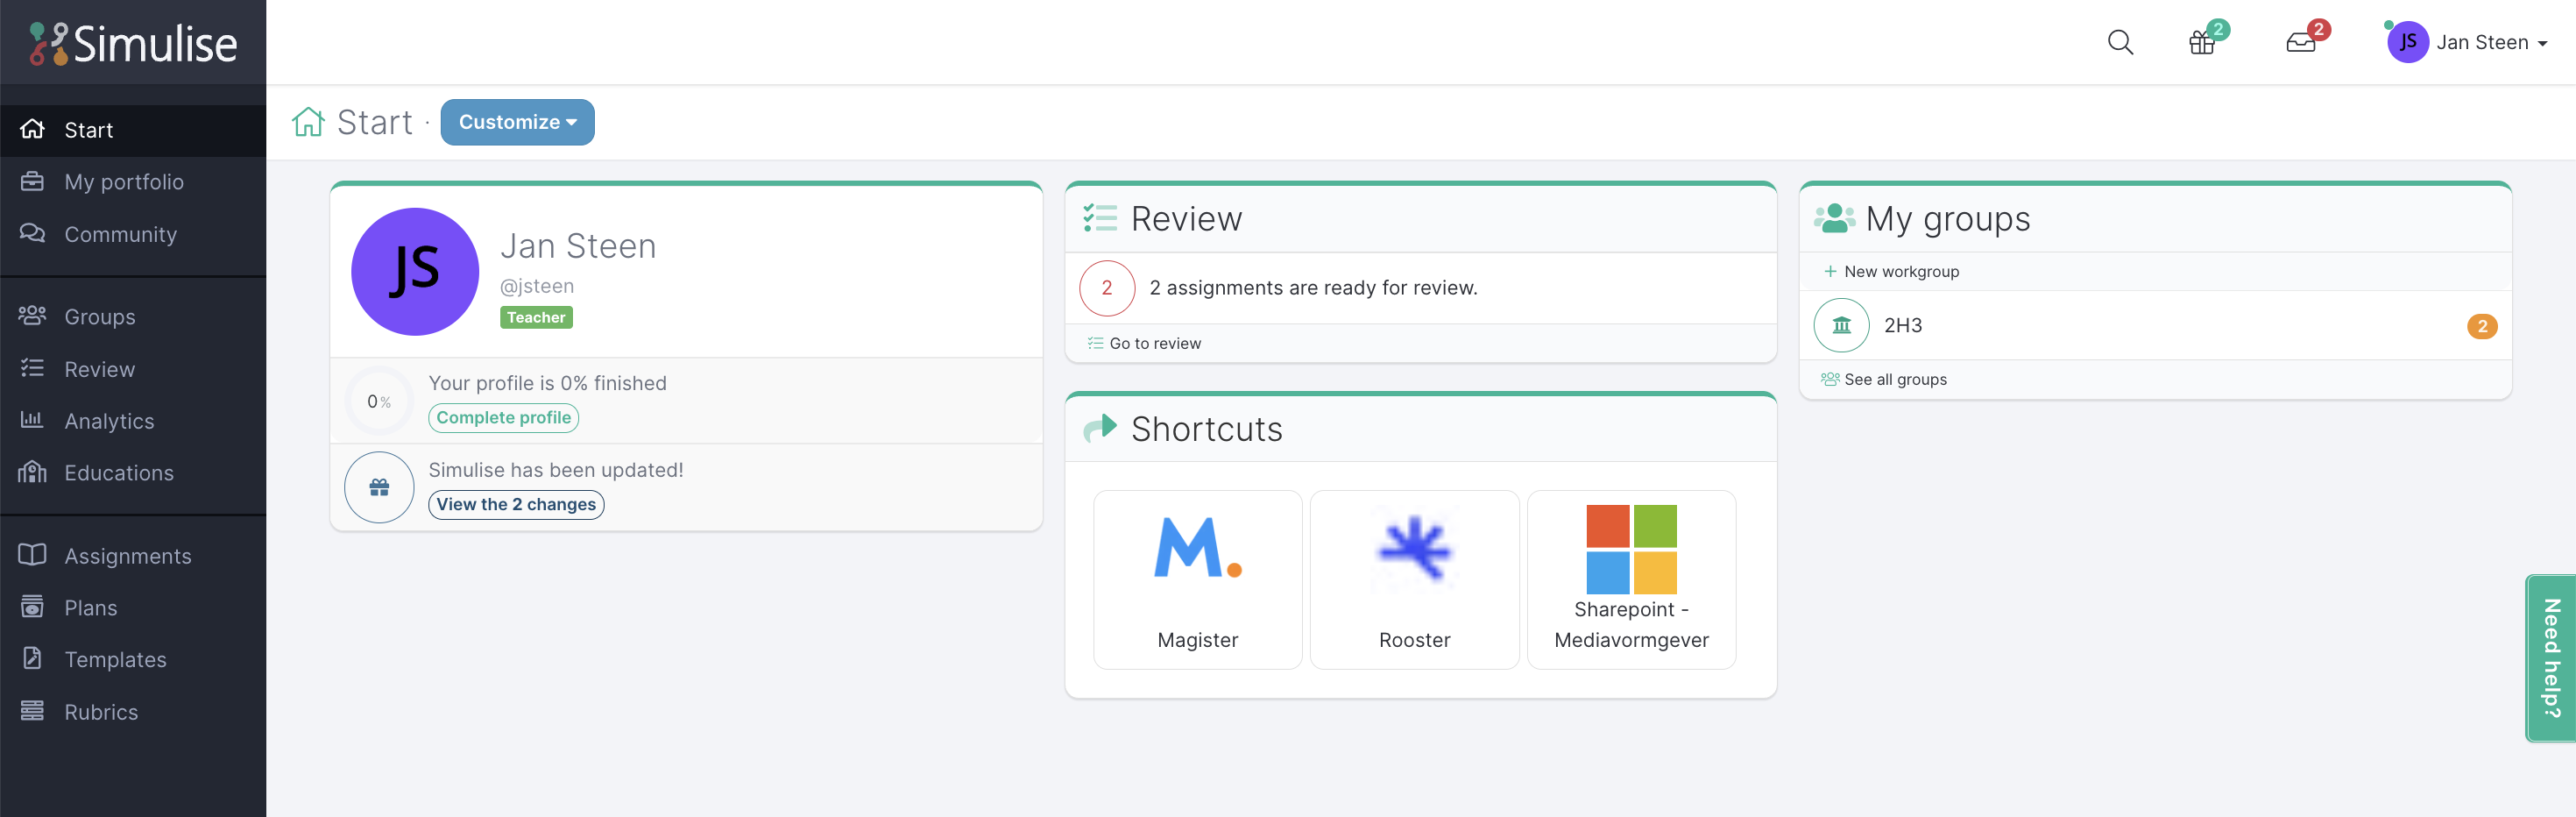This screenshot has height=817, width=2576.
Task: Open the Need help? side tab
Action: pos(2551,658)
